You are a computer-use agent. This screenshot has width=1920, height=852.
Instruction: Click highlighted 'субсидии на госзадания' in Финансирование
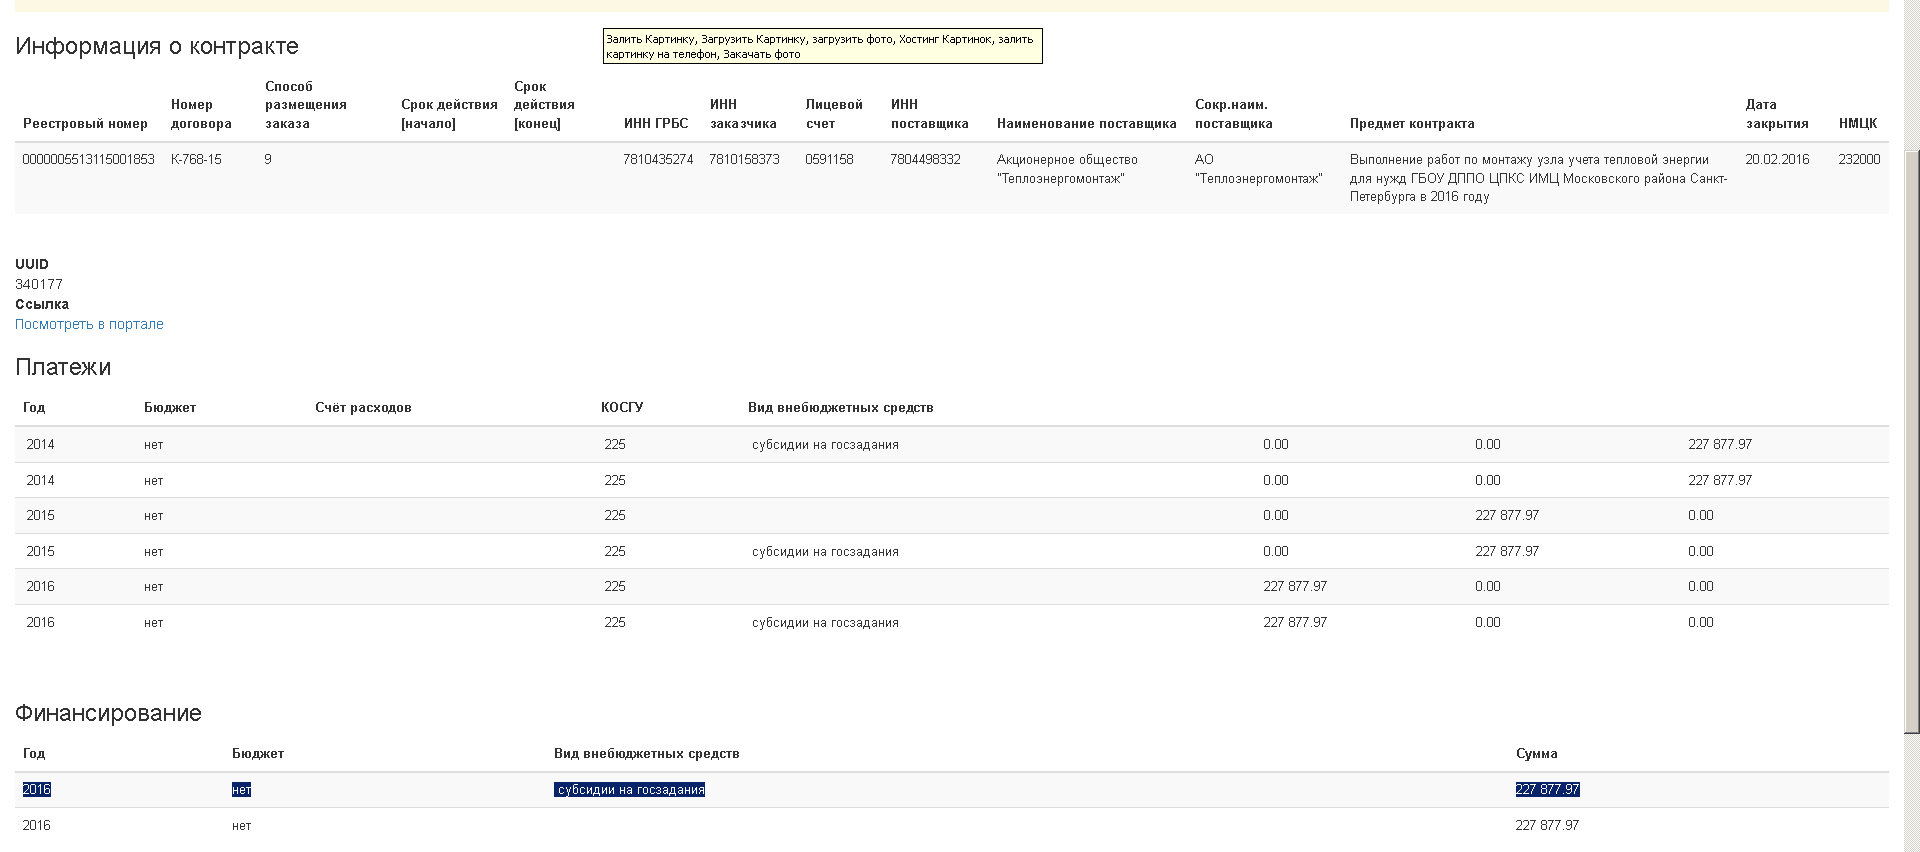630,789
